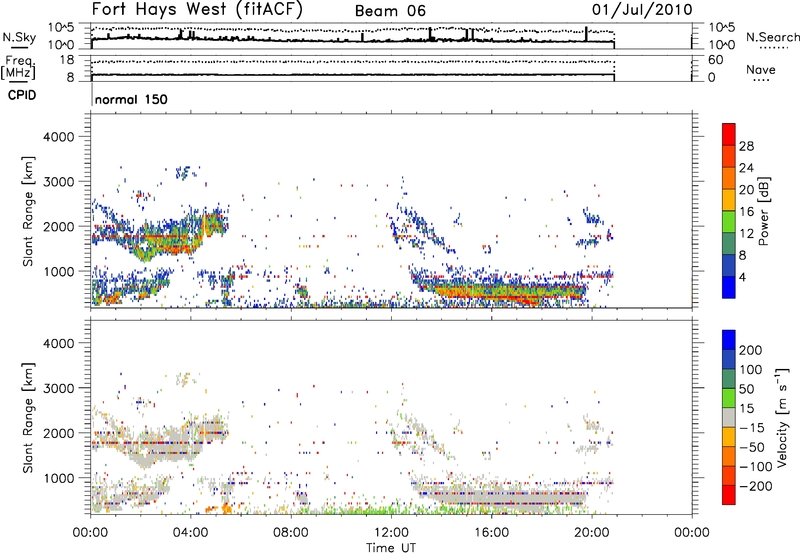Click 'Slant Range [km]' label of velocity panel
The height and width of the screenshot is (554, 800).
28,418
